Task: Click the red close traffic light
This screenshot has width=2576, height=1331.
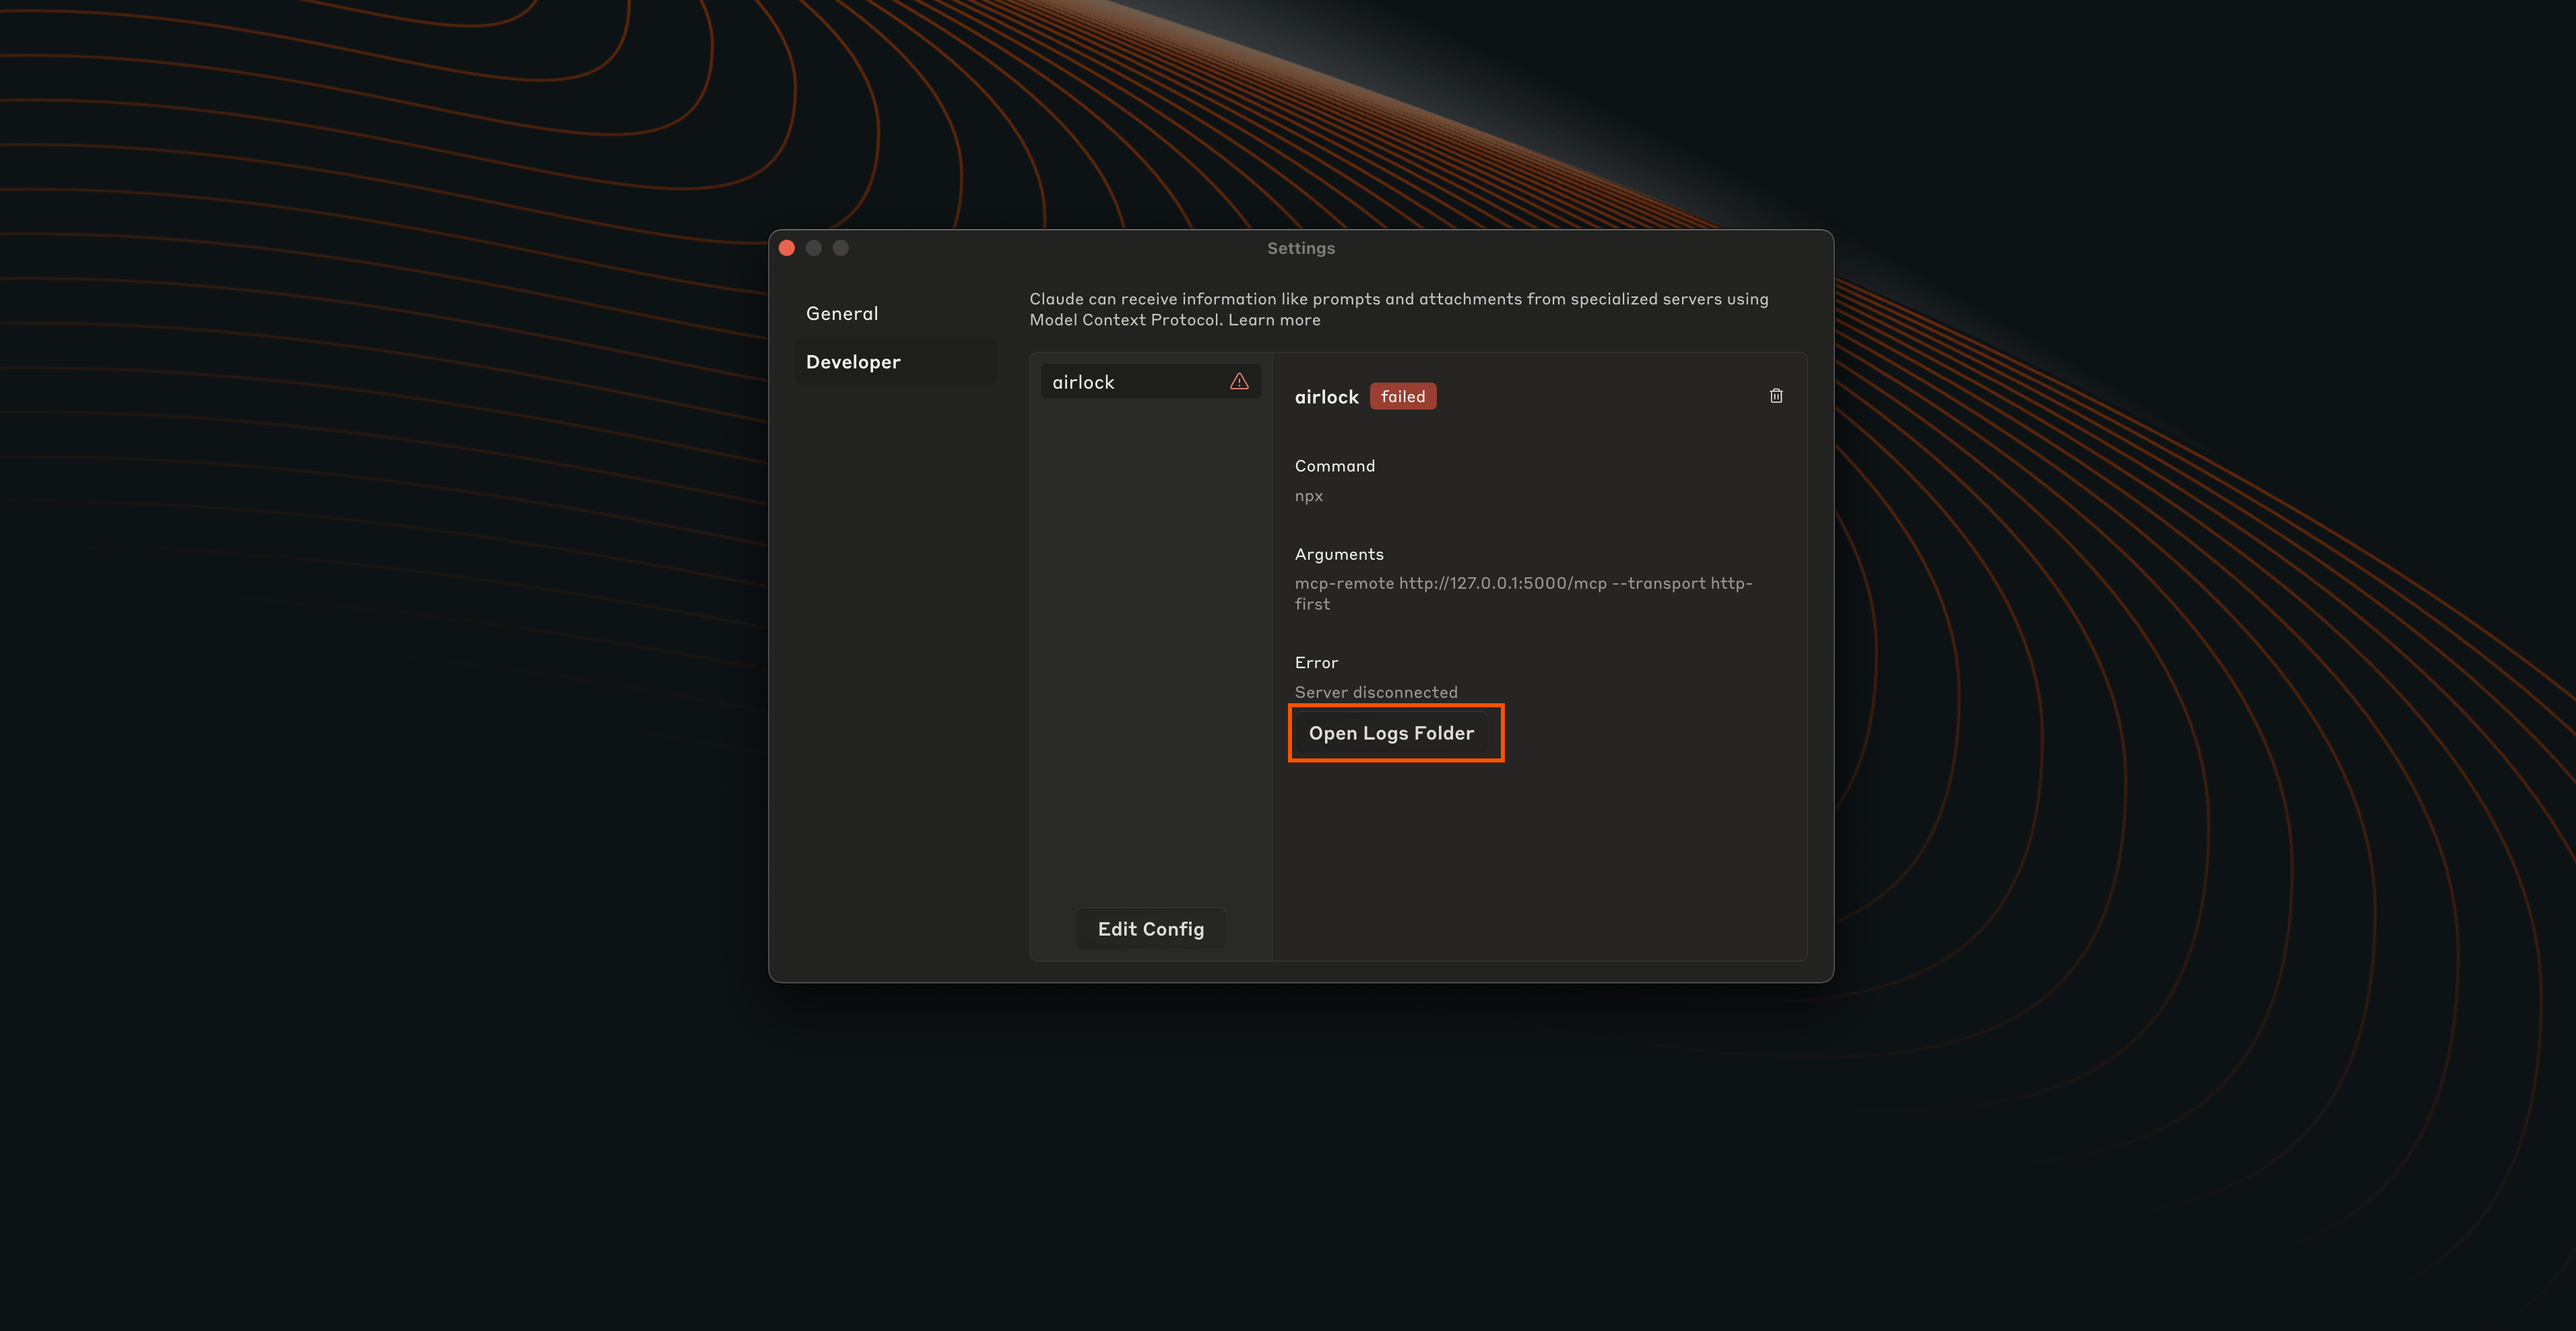Action: (787, 247)
